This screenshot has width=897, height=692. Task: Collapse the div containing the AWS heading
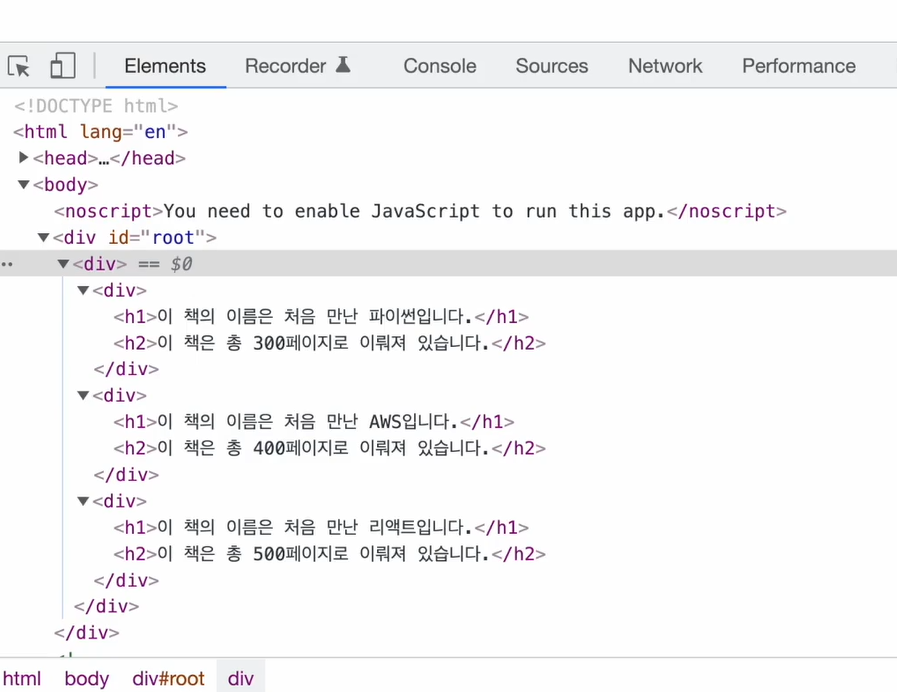pyautogui.click(x=83, y=395)
